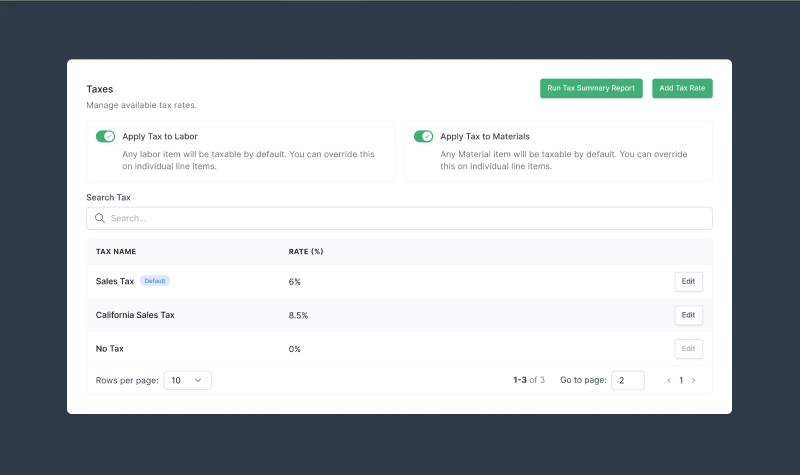Select the 'Sales Tax' name cell
Image resolution: width=800 pixels, height=475 pixels.
[x=115, y=281]
